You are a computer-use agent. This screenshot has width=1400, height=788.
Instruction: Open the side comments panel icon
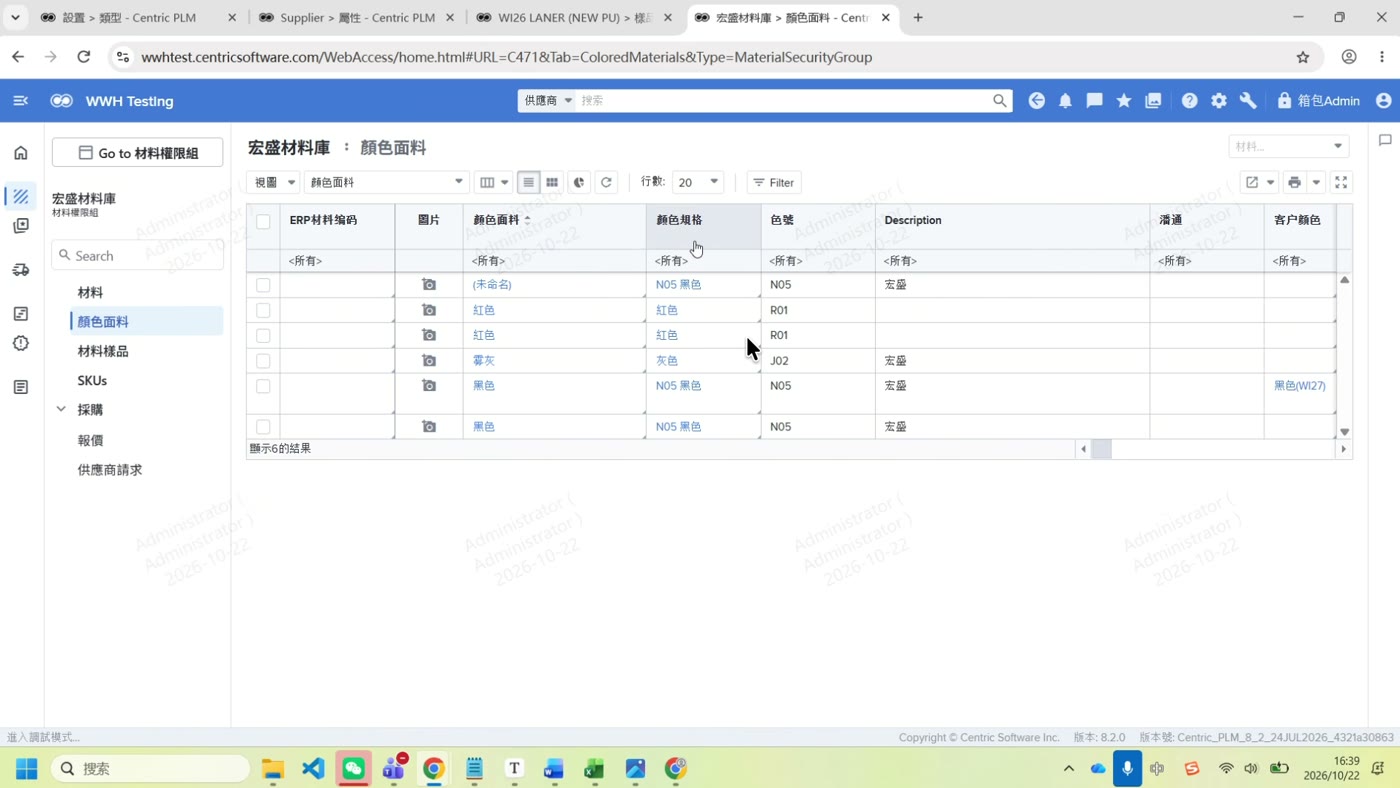point(1385,141)
